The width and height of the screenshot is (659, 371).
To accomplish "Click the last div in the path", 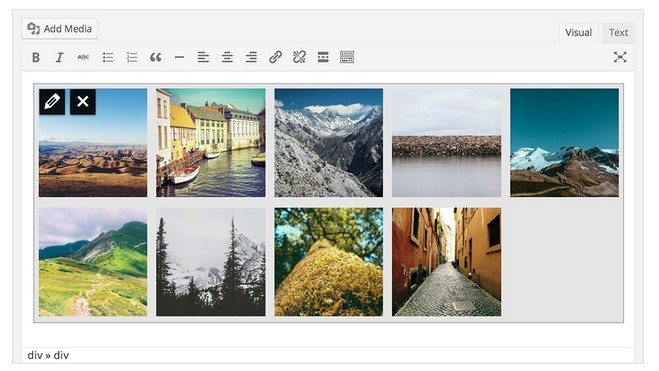I will tap(61, 355).
